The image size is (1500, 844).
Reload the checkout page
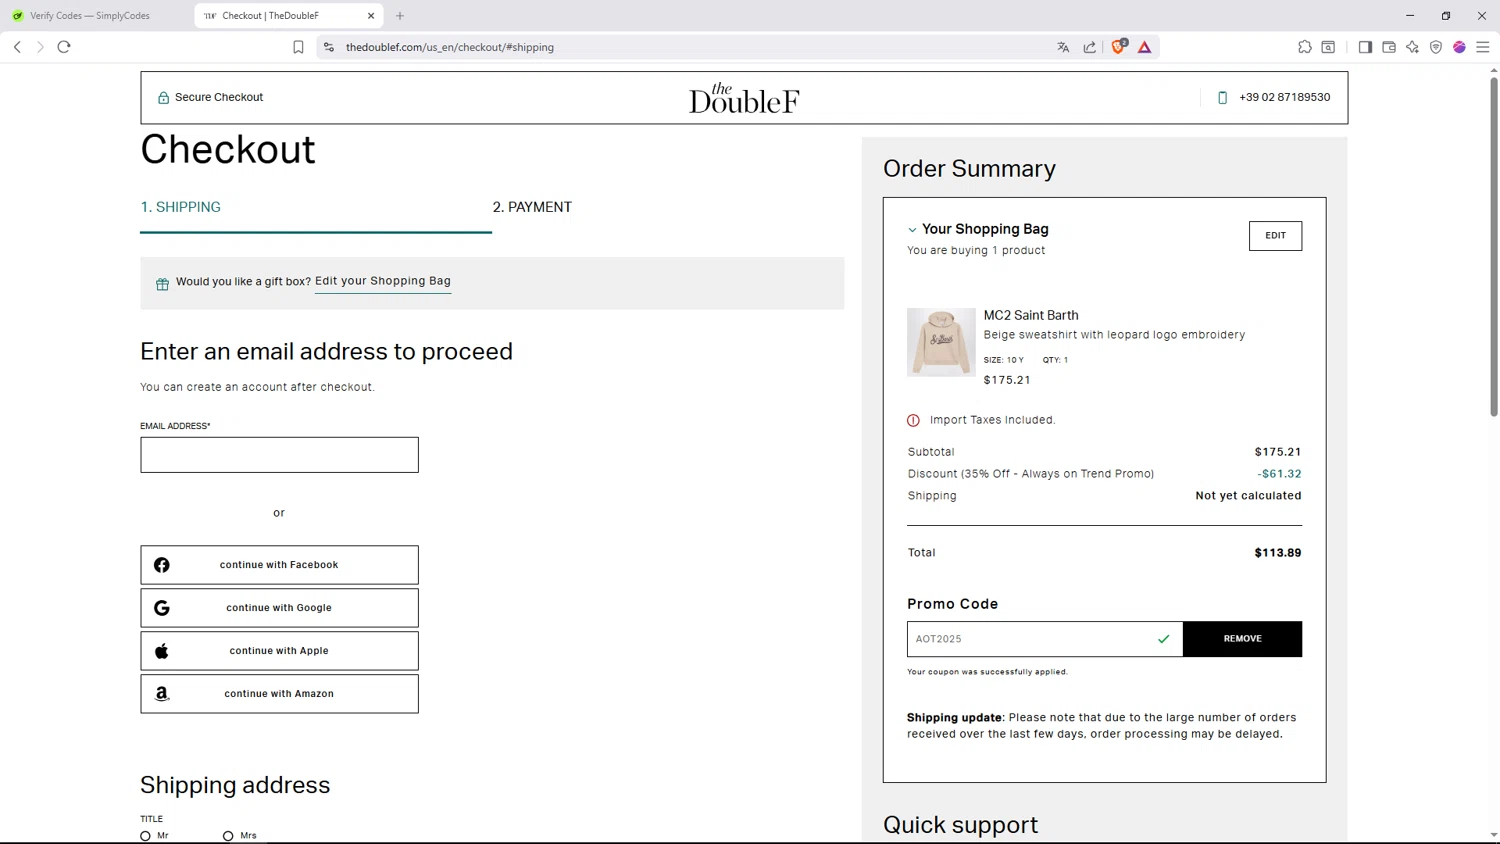(64, 47)
